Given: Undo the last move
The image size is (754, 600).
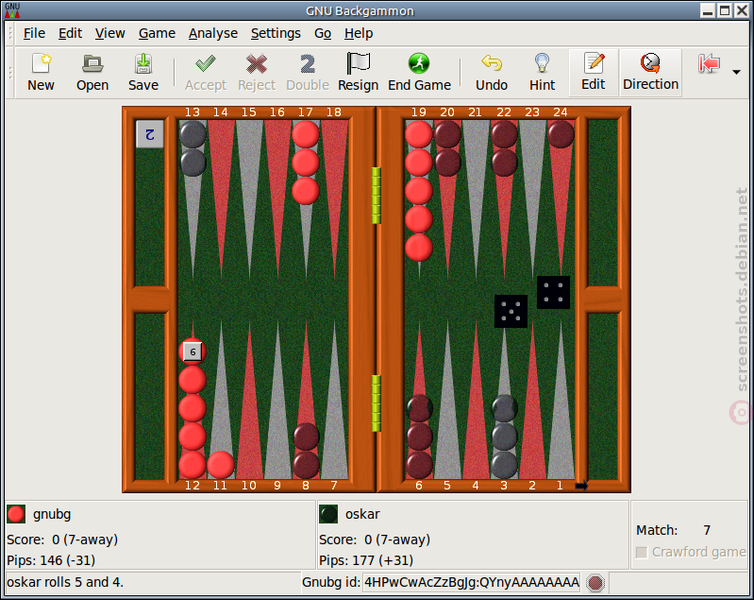Looking at the screenshot, I should click(x=491, y=72).
